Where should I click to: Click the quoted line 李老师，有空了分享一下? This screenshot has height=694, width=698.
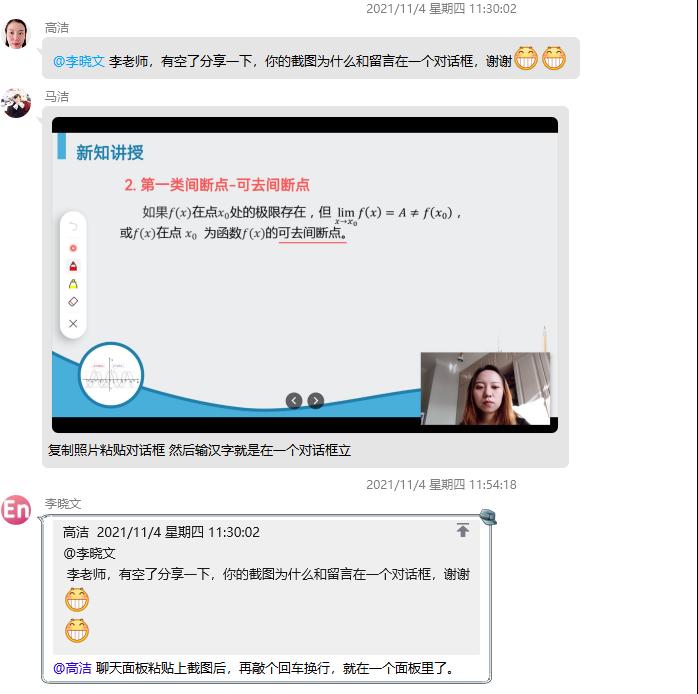(138, 574)
